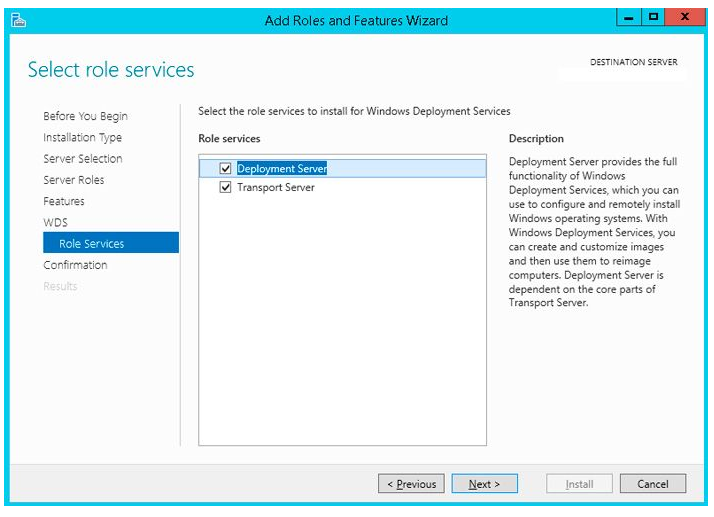Select the Transport Server role service label
The image size is (714, 517).
275,187
